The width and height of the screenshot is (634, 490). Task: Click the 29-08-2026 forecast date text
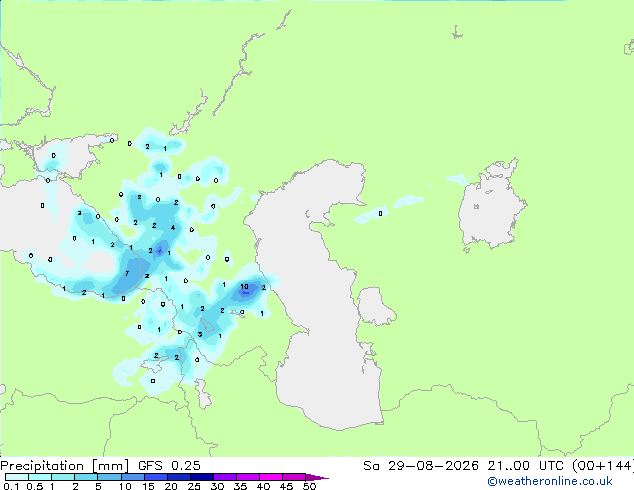pos(433,466)
